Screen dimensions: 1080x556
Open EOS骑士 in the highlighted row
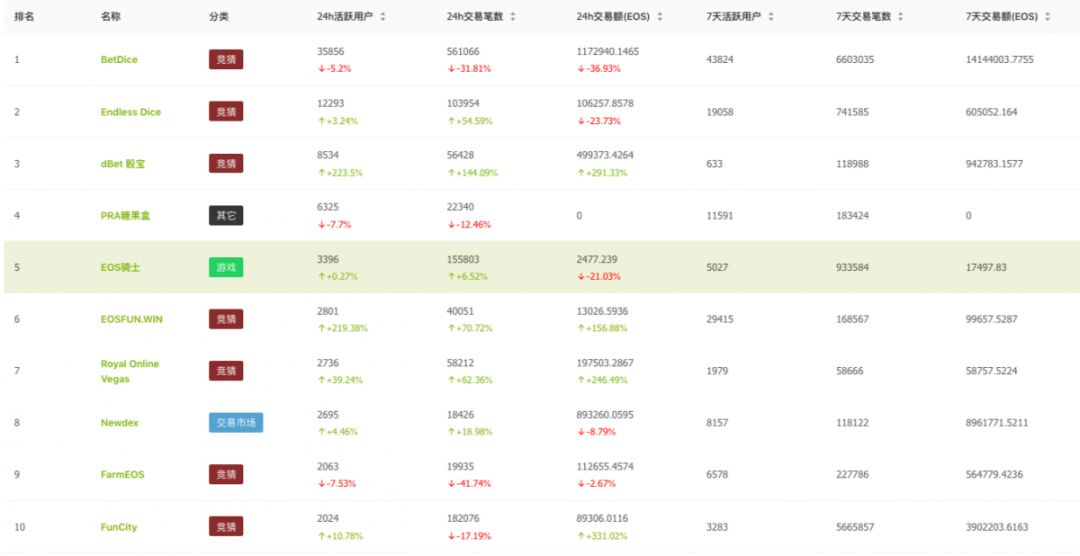point(120,267)
